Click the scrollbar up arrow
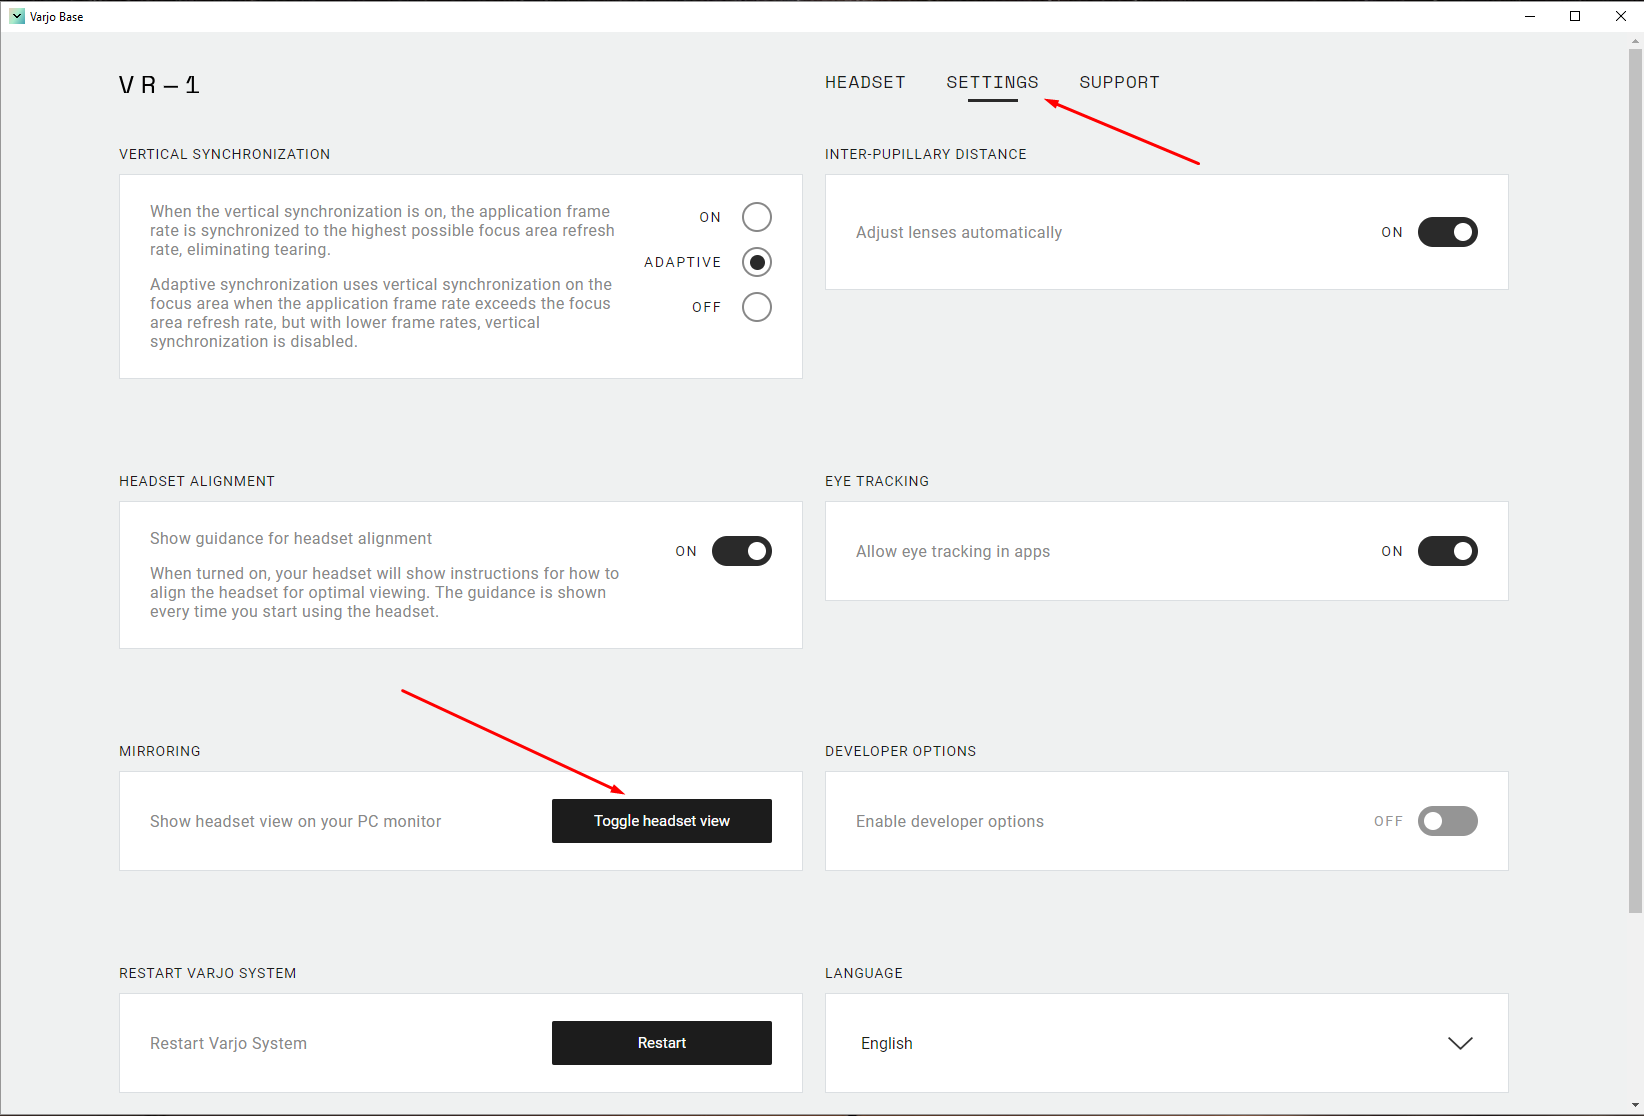The width and height of the screenshot is (1644, 1116). click(x=1636, y=41)
